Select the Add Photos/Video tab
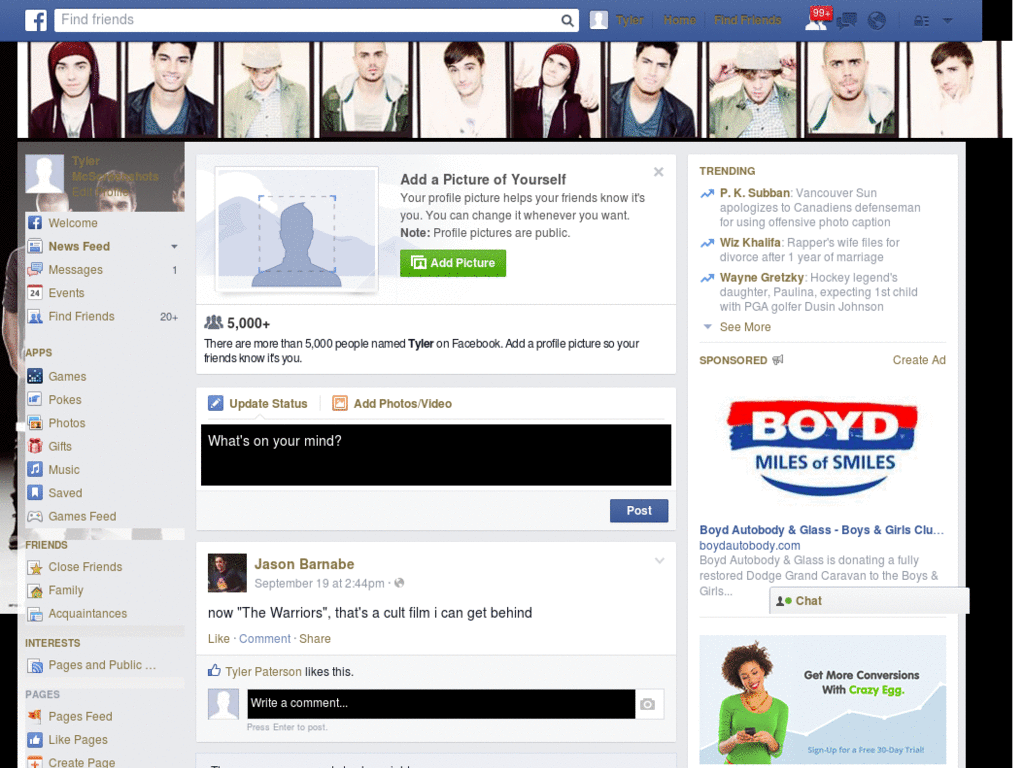 pyautogui.click(x=392, y=404)
